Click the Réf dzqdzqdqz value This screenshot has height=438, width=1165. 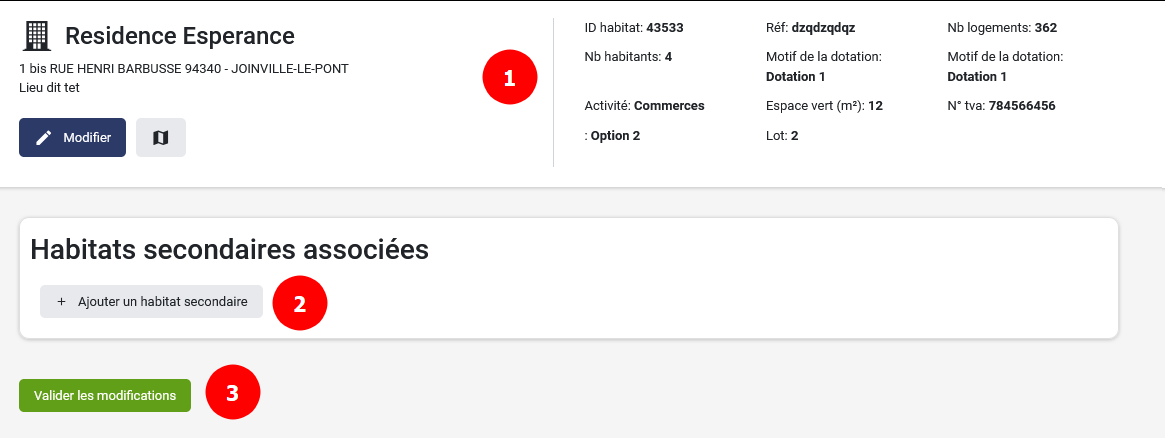tap(823, 28)
